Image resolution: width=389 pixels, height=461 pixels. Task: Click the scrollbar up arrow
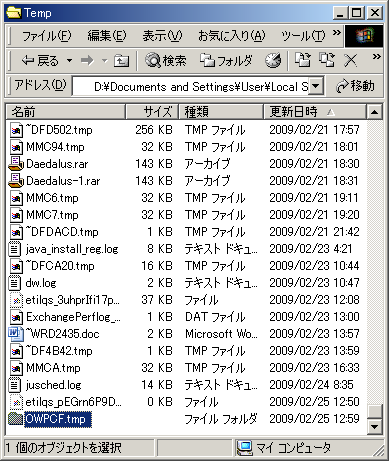click(x=374, y=112)
